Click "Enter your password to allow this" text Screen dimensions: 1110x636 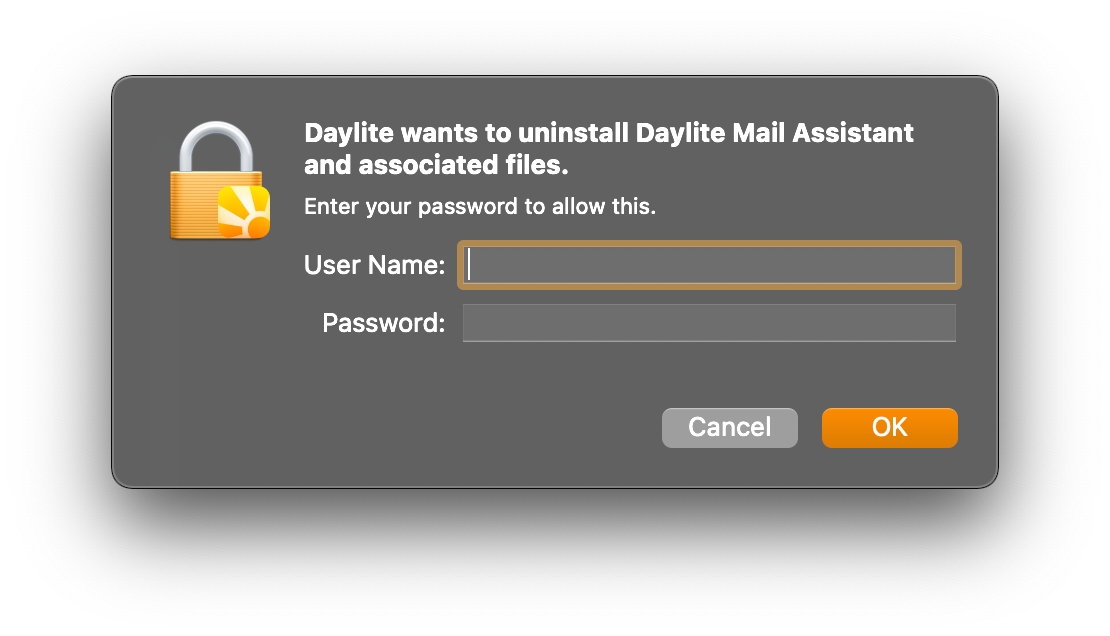tap(479, 207)
